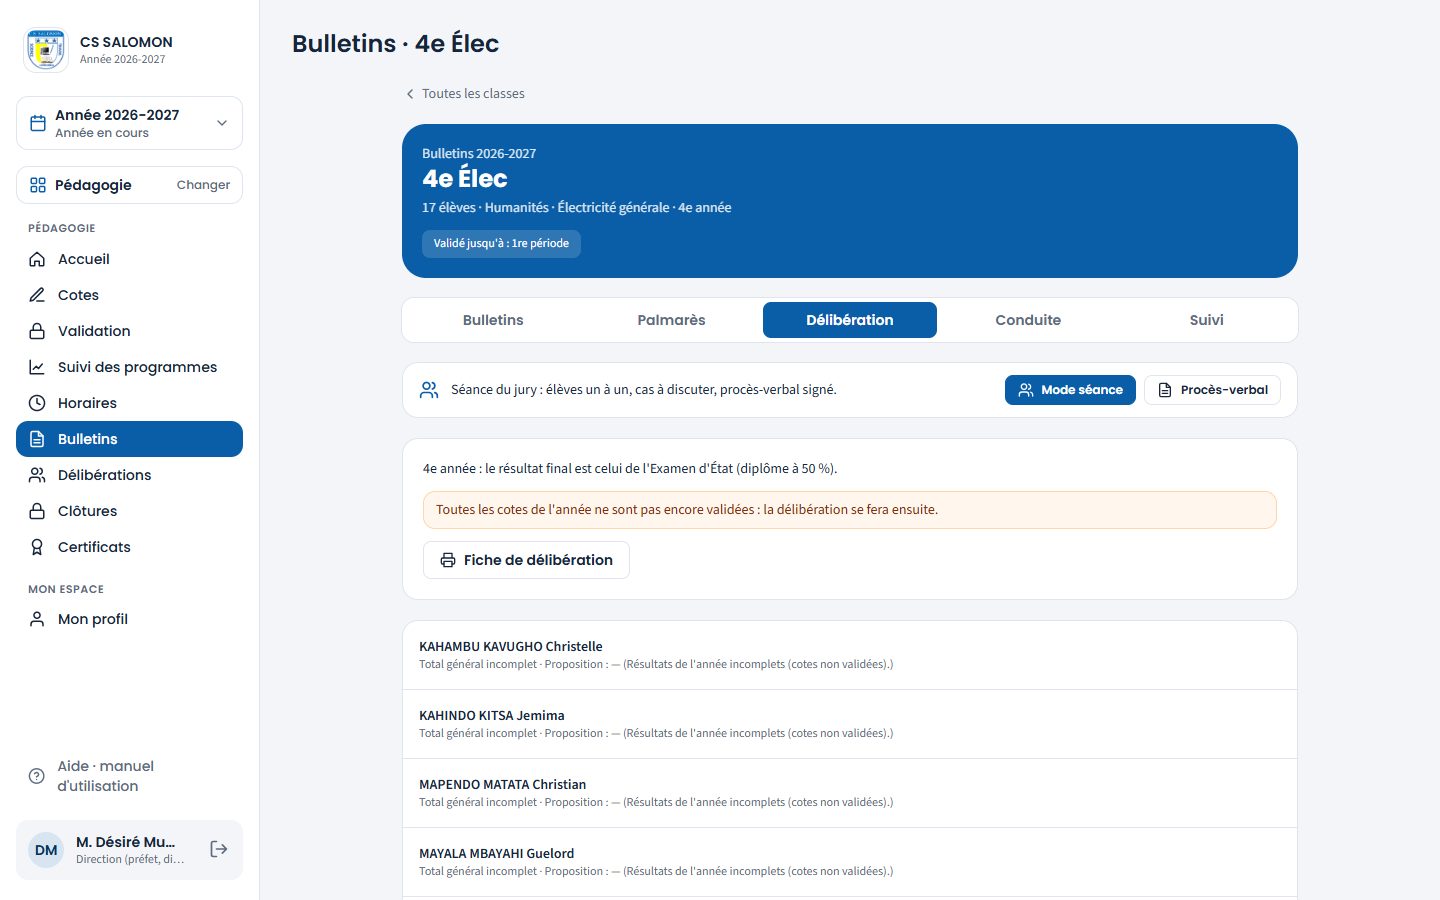The image size is (1440, 900).
Task: Click the help question mark icon
Action: point(37,776)
